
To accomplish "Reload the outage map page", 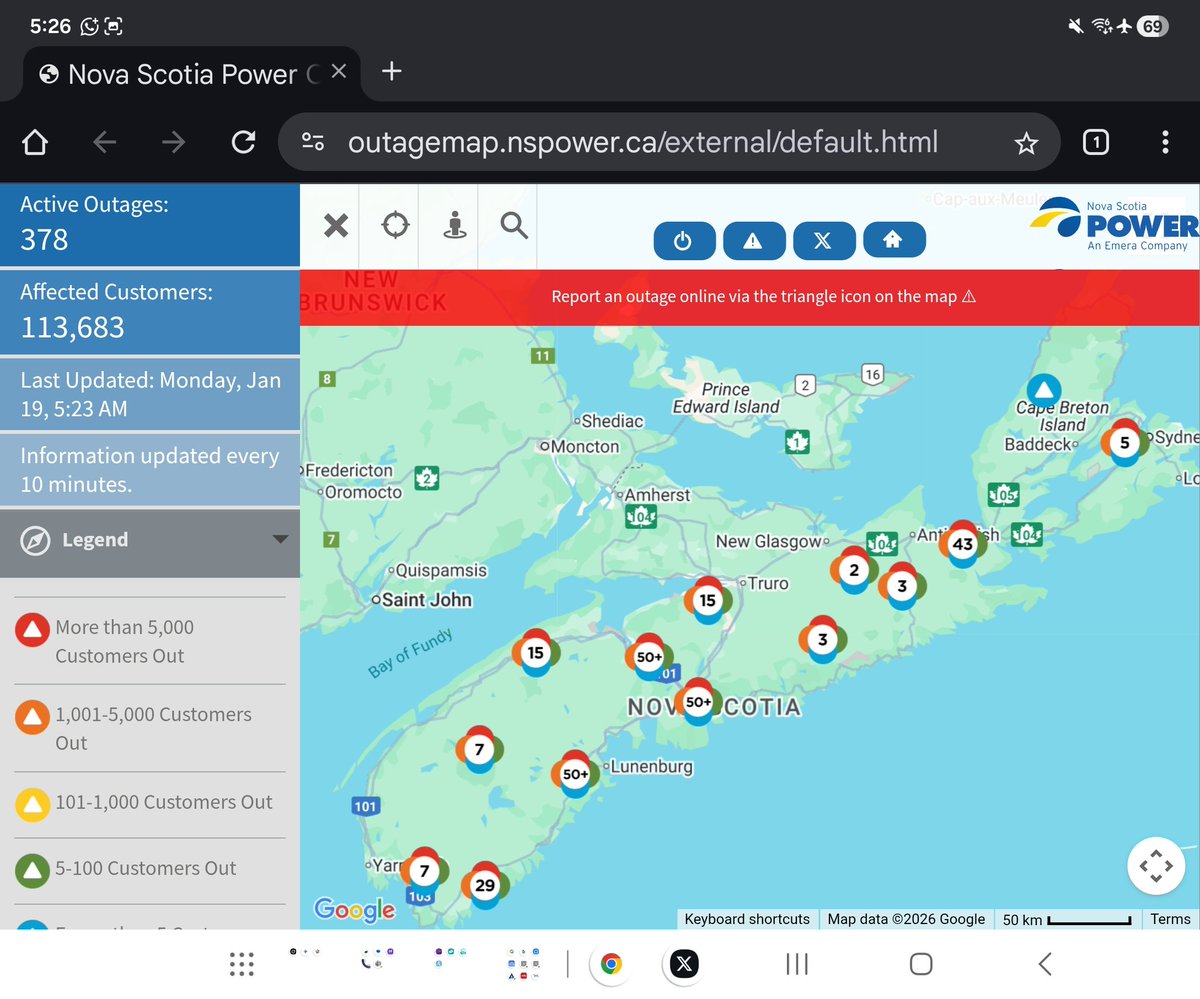I will [243, 143].
